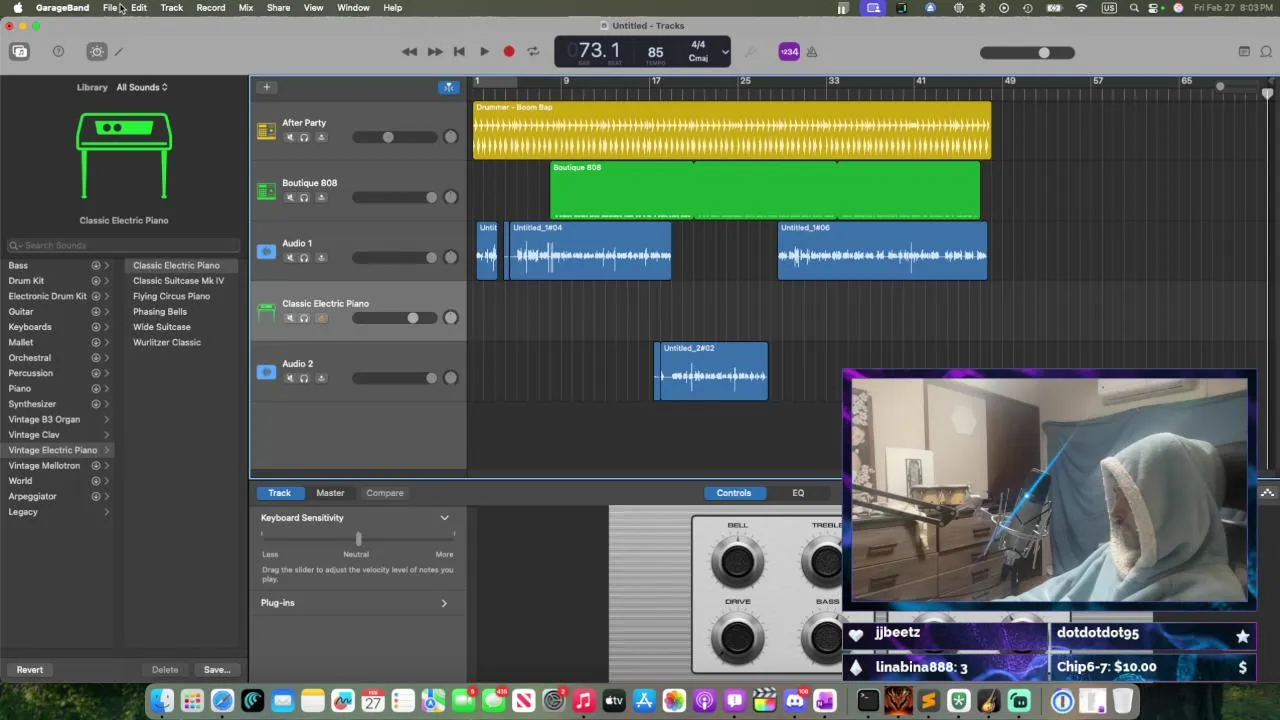1280x720 pixels.
Task: Fast forward the playhead in transport
Action: coord(434,52)
